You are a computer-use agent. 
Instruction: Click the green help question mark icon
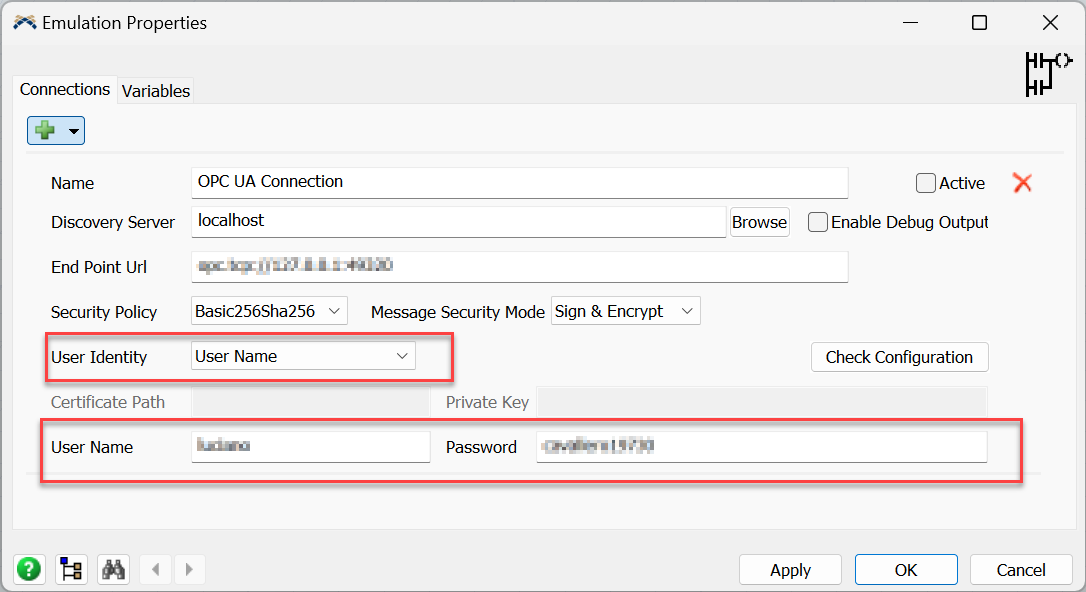tap(29, 570)
